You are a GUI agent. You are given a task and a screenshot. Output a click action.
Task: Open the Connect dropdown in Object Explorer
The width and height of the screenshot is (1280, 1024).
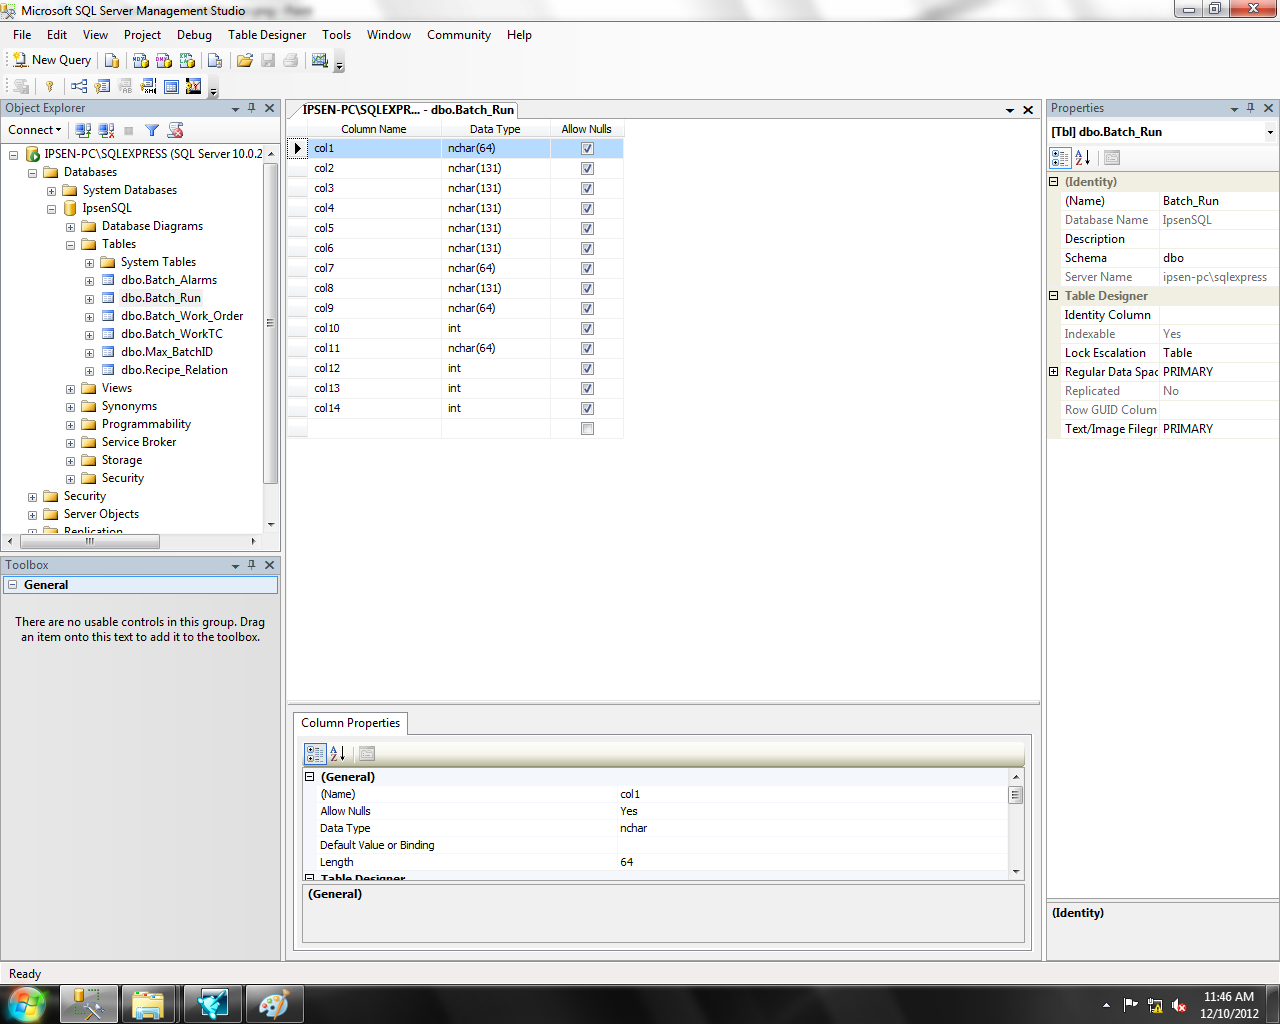(35, 130)
